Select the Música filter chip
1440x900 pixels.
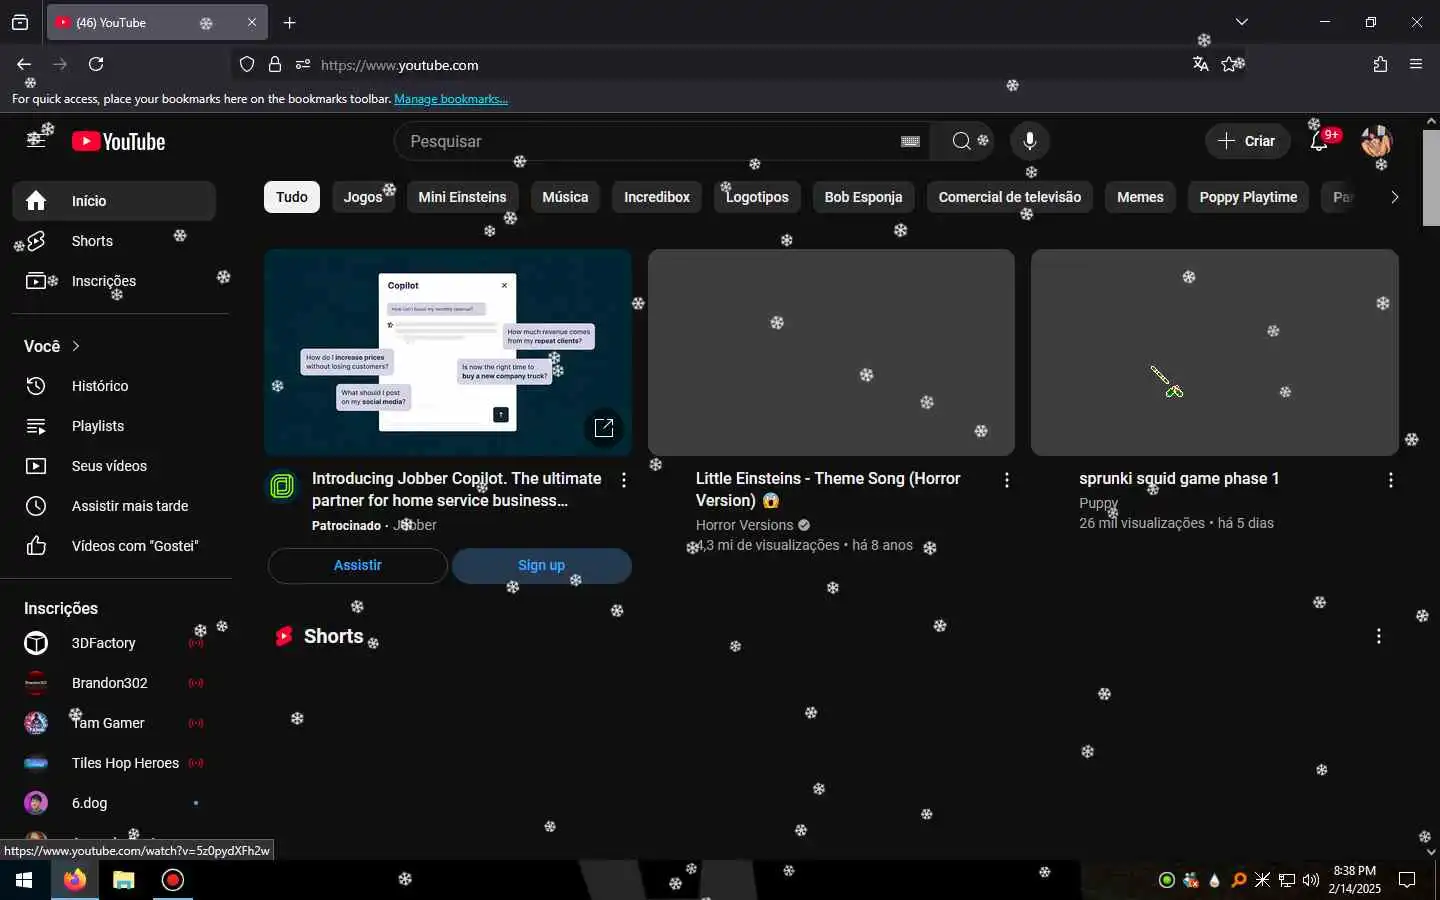565,197
